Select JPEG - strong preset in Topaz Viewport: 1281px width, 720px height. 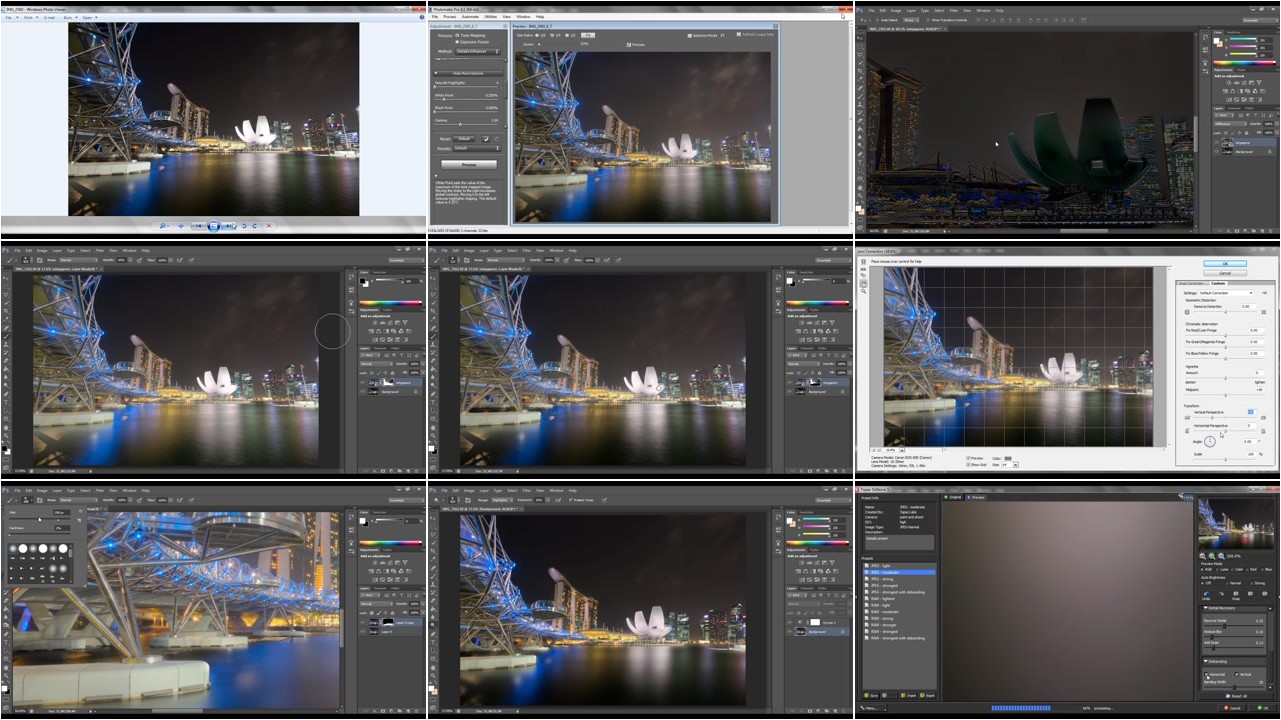coord(899,579)
